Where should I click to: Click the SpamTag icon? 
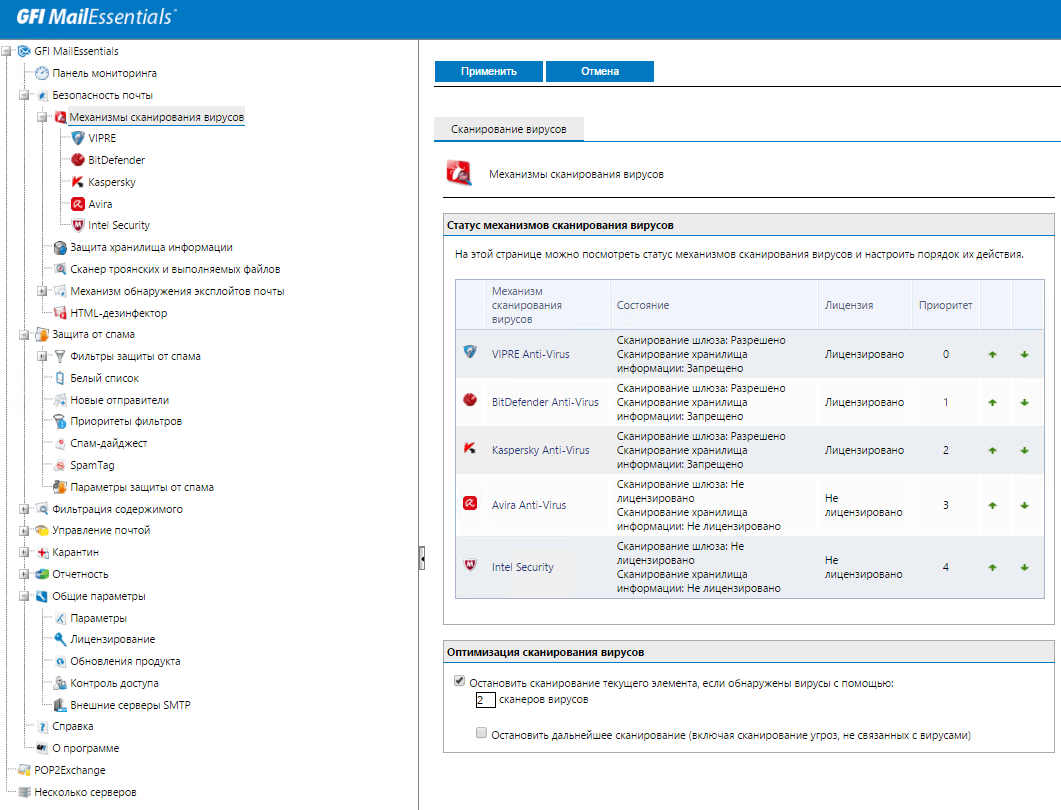click(x=60, y=466)
